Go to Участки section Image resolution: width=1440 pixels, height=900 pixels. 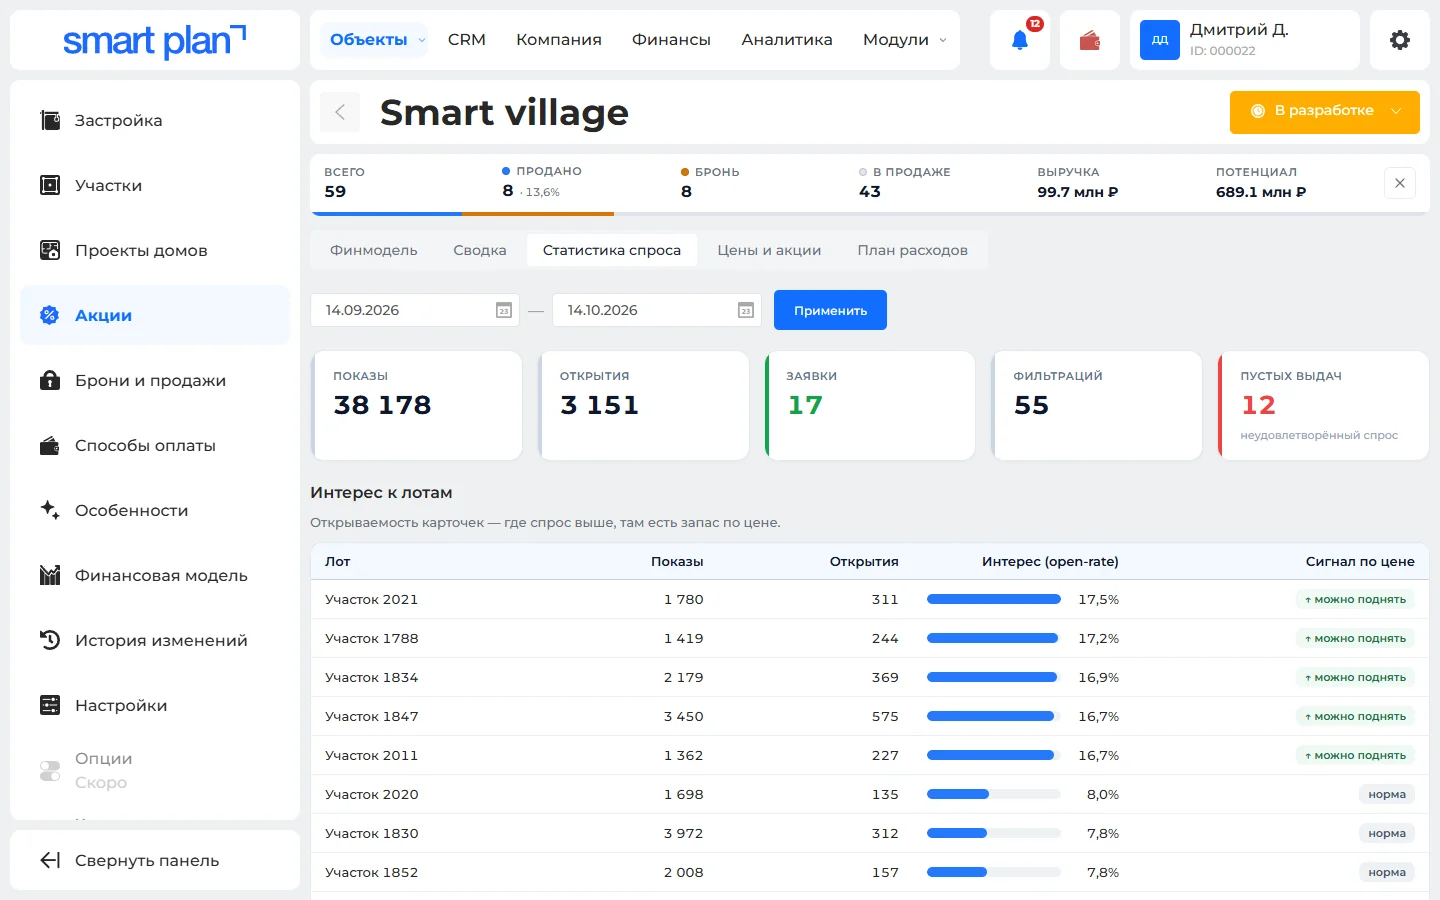pyautogui.click(x=155, y=185)
